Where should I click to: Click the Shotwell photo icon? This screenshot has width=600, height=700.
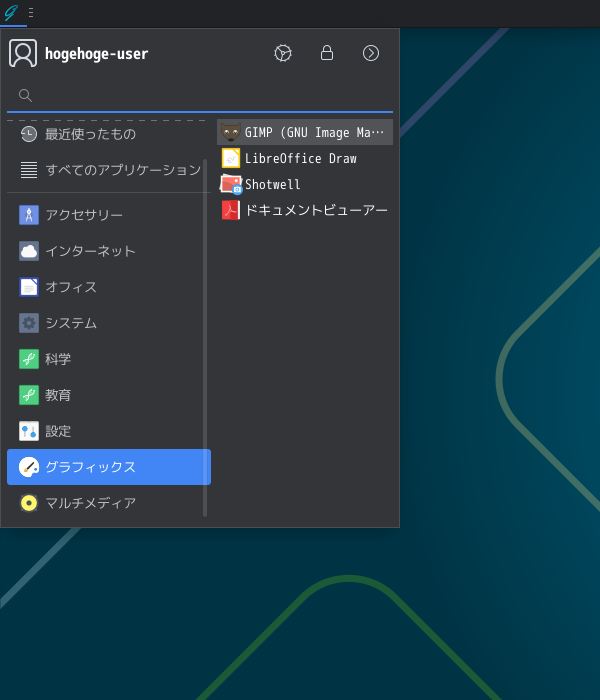coord(231,184)
